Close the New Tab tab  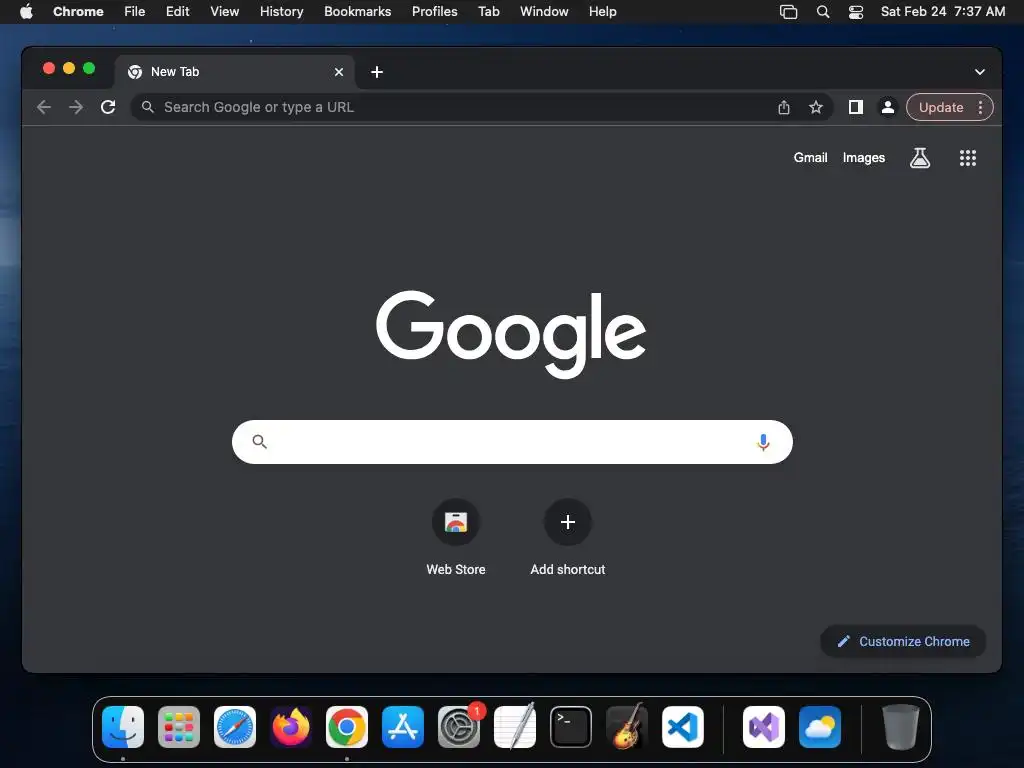click(x=338, y=72)
